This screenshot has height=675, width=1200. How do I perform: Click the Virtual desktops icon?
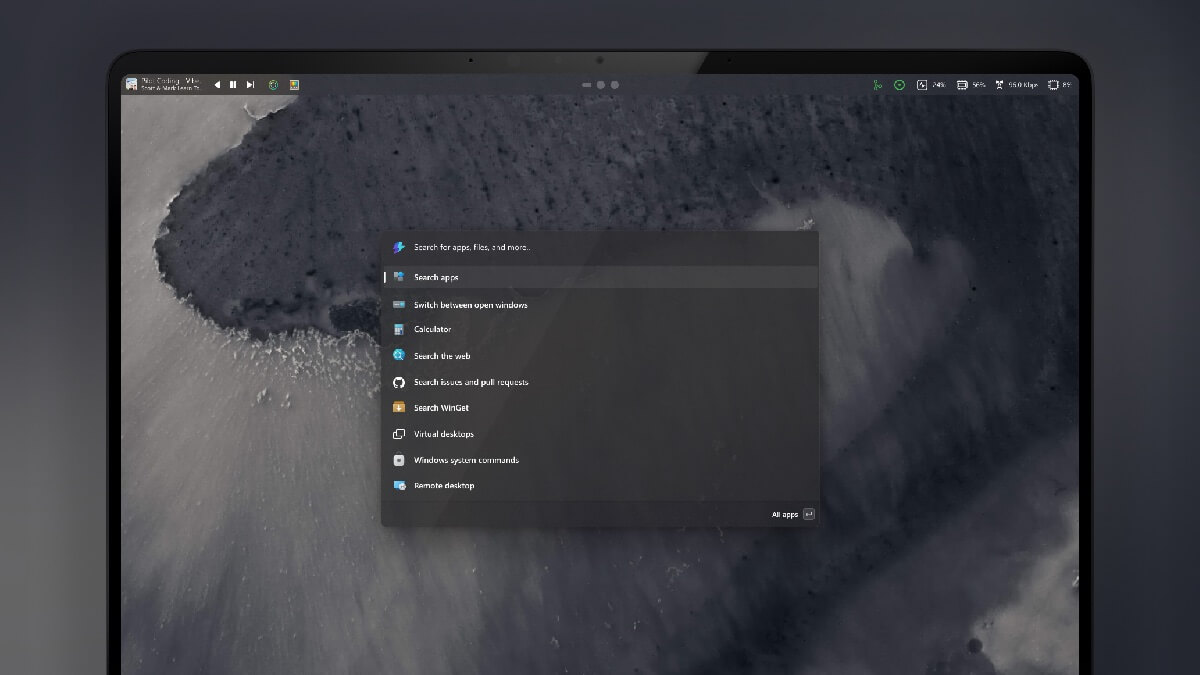(x=400, y=434)
